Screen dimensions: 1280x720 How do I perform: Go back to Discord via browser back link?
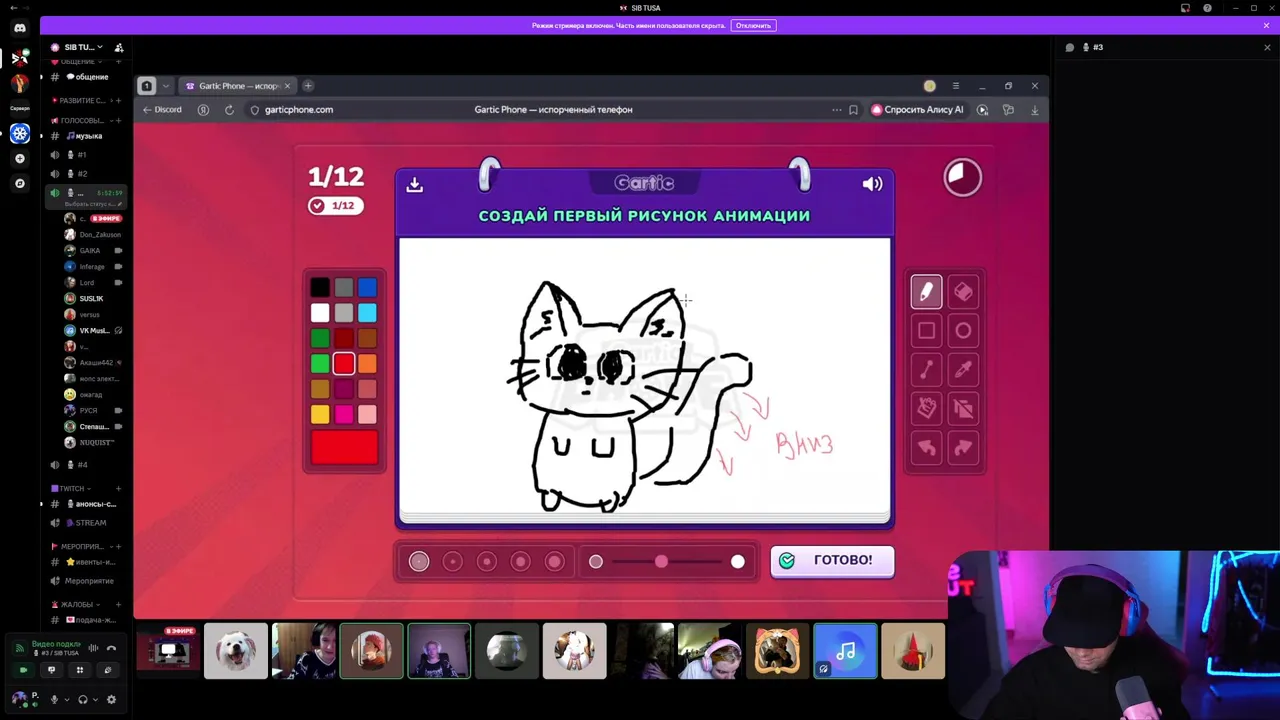(x=162, y=110)
